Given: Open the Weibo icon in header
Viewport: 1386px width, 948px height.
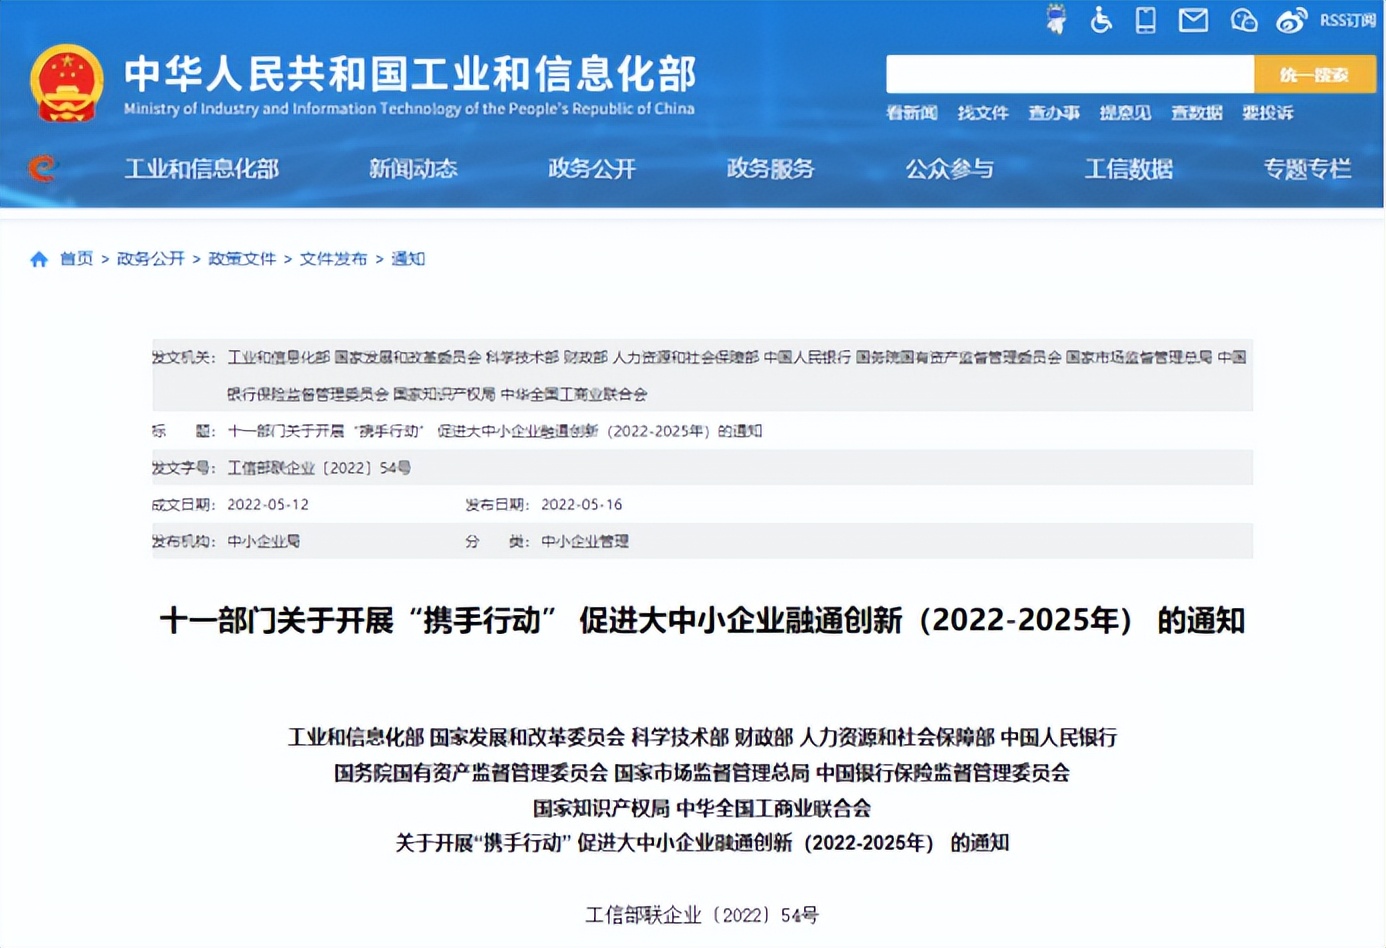Looking at the screenshot, I should pos(1291,20).
